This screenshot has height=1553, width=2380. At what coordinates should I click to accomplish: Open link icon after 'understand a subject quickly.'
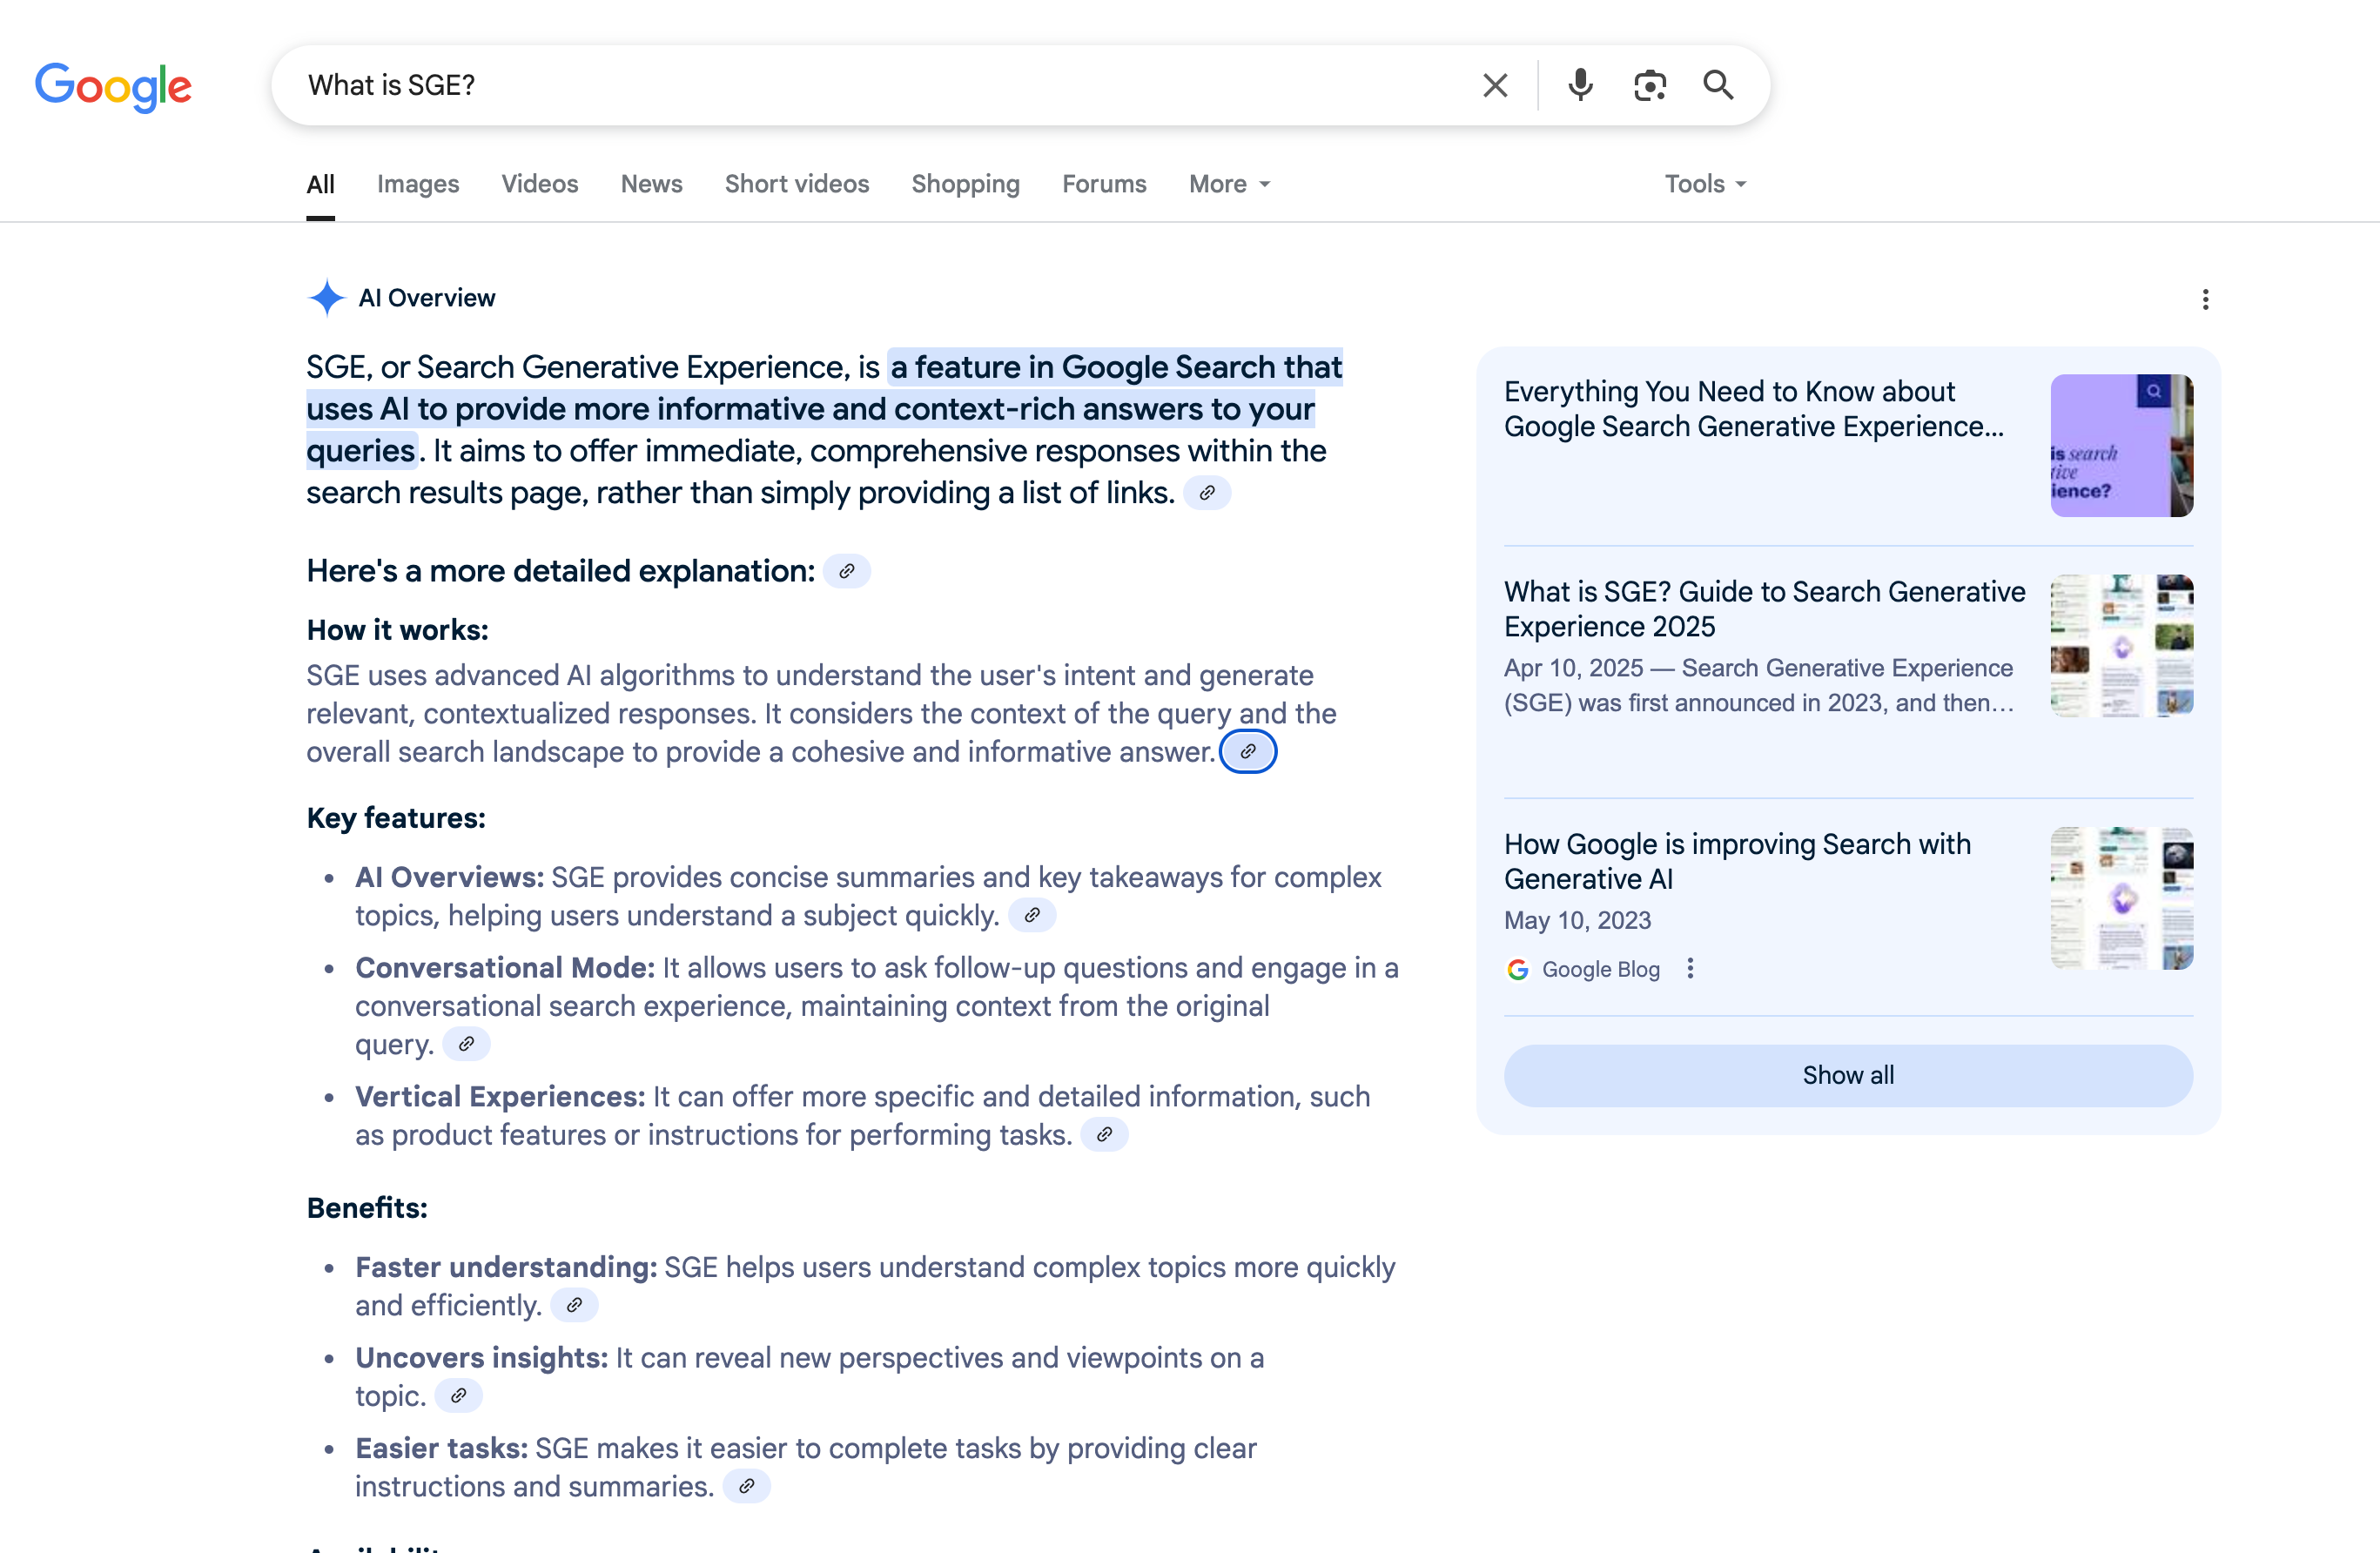click(x=1032, y=915)
